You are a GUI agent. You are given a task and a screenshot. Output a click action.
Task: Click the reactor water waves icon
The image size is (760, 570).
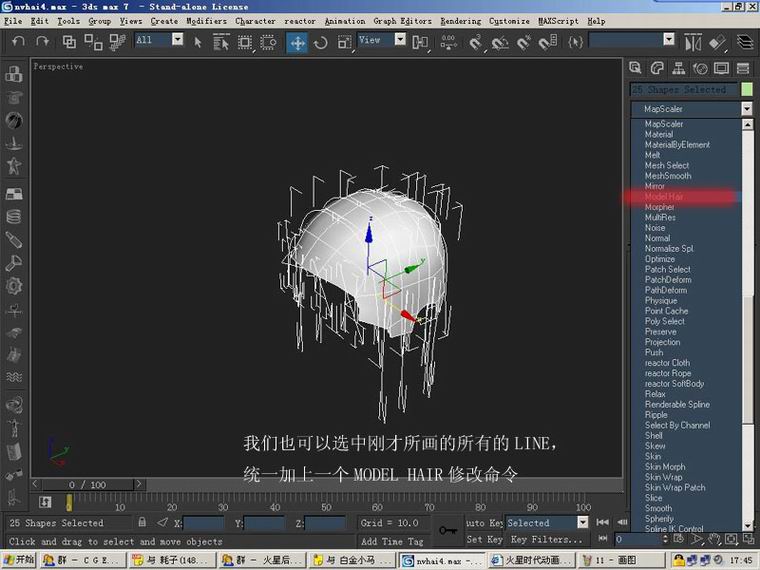click(14, 377)
